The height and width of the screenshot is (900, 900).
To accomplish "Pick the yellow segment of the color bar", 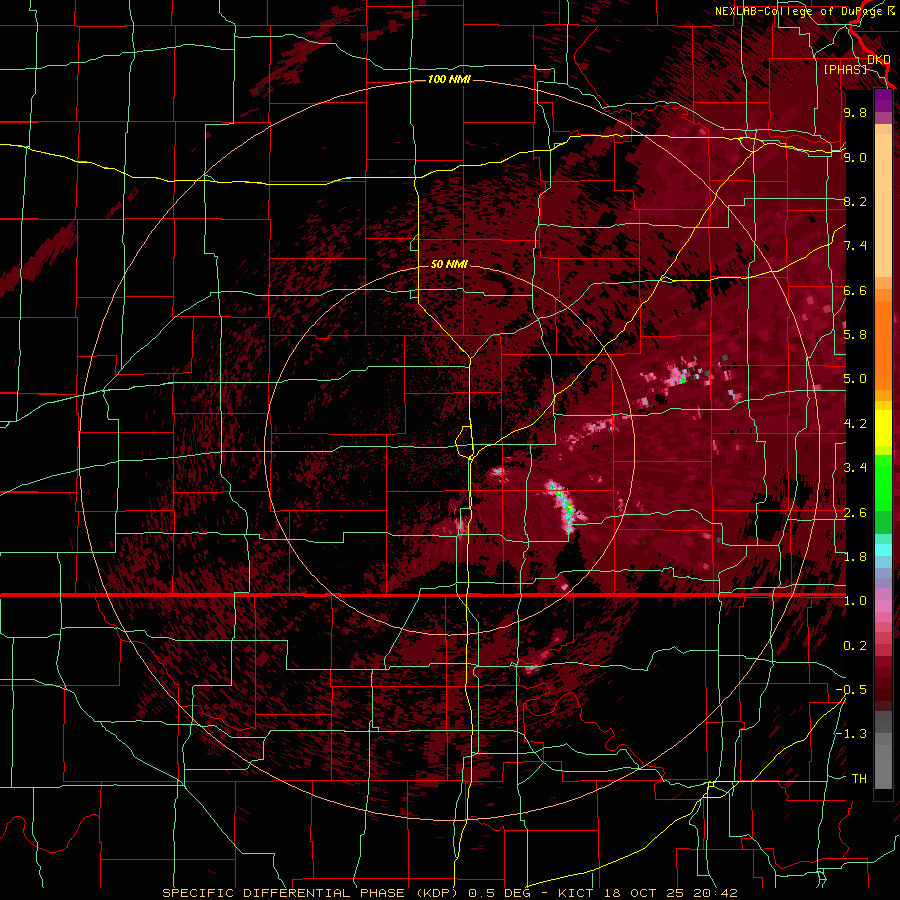I will click(883, 428).
